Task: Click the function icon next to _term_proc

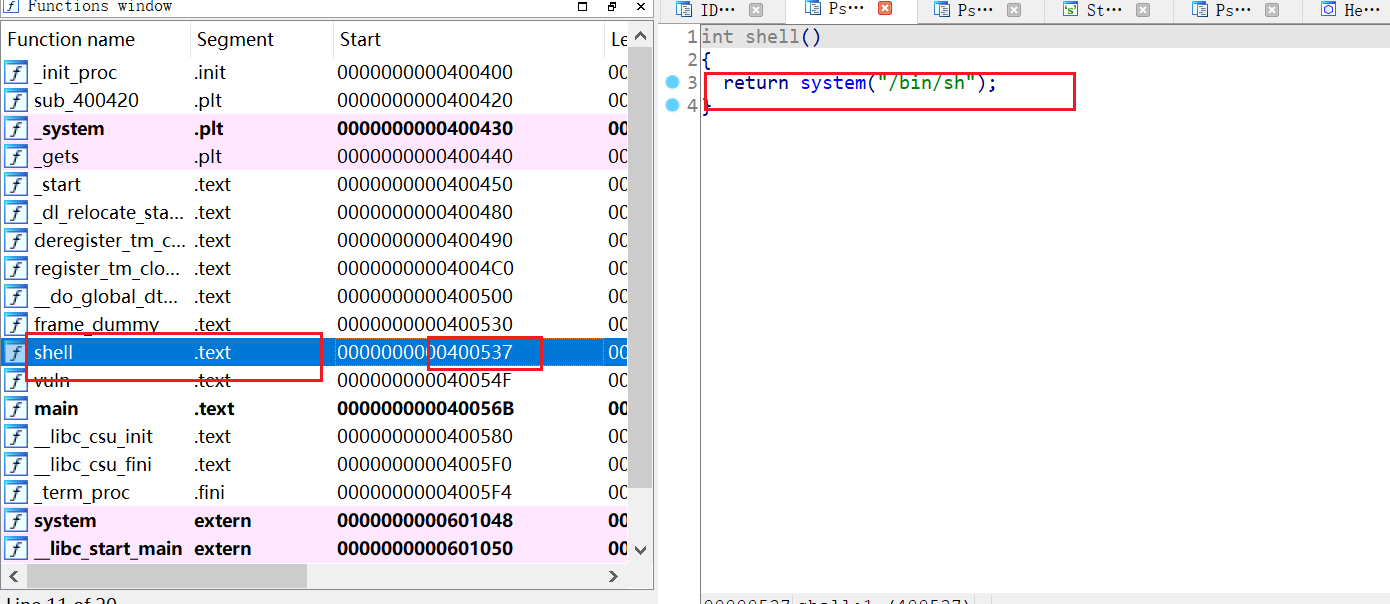Action: click(16, 493)
